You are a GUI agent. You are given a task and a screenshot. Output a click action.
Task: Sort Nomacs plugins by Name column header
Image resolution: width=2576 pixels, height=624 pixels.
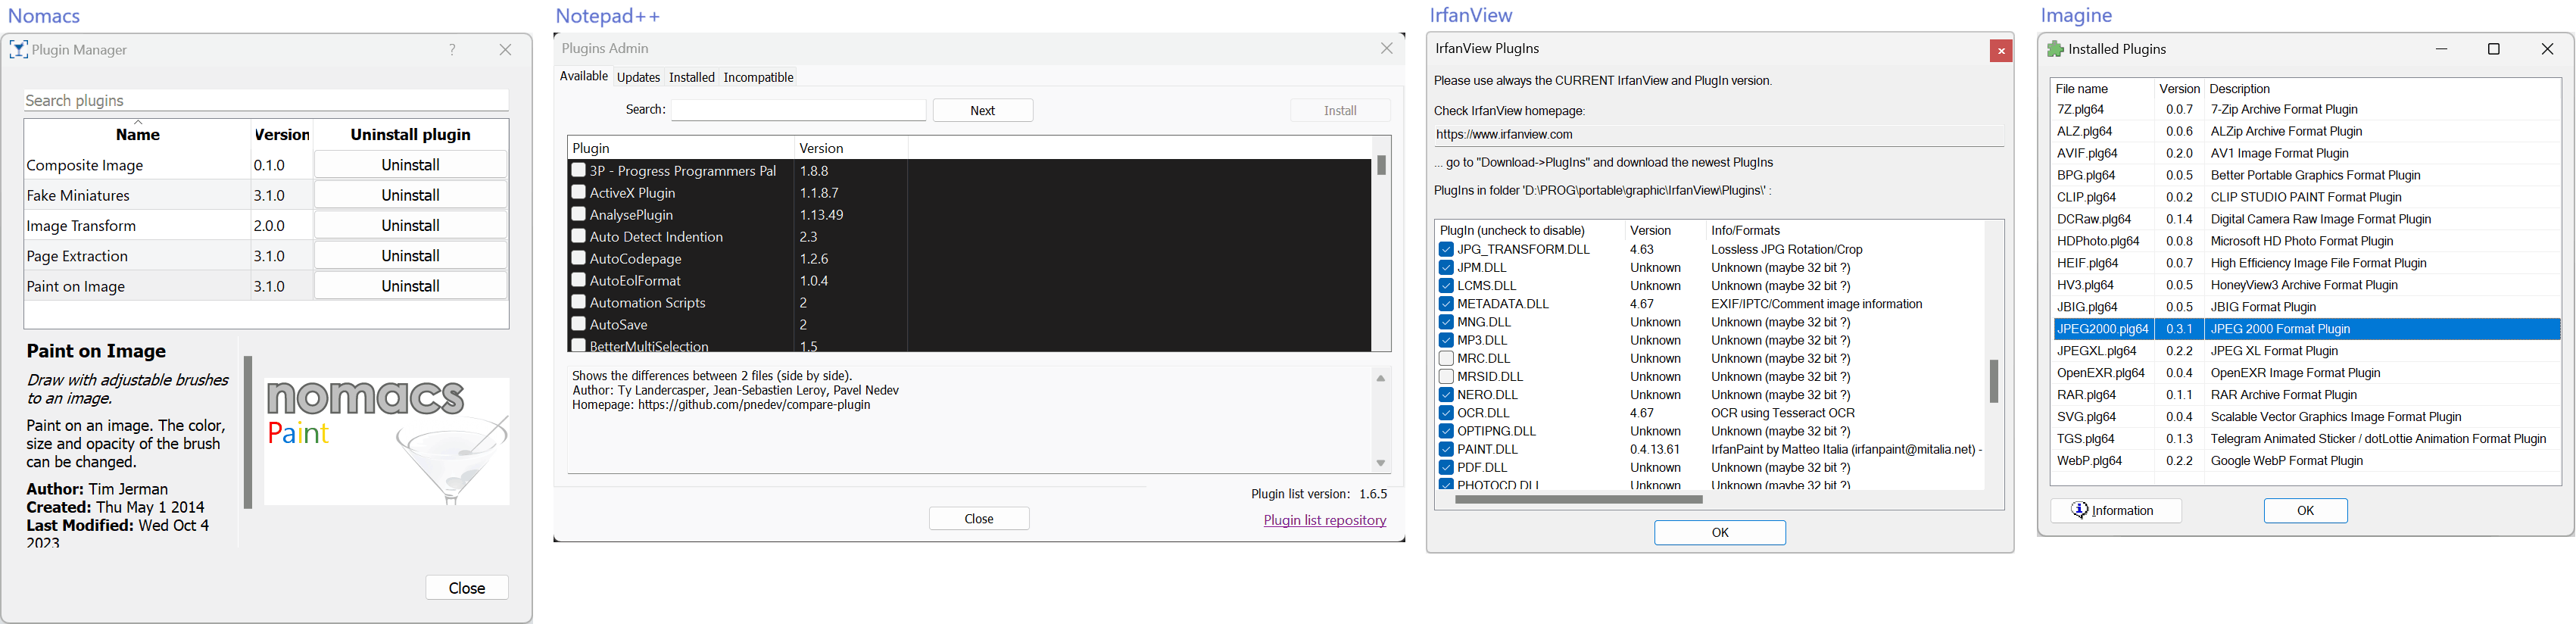(137, 134)
